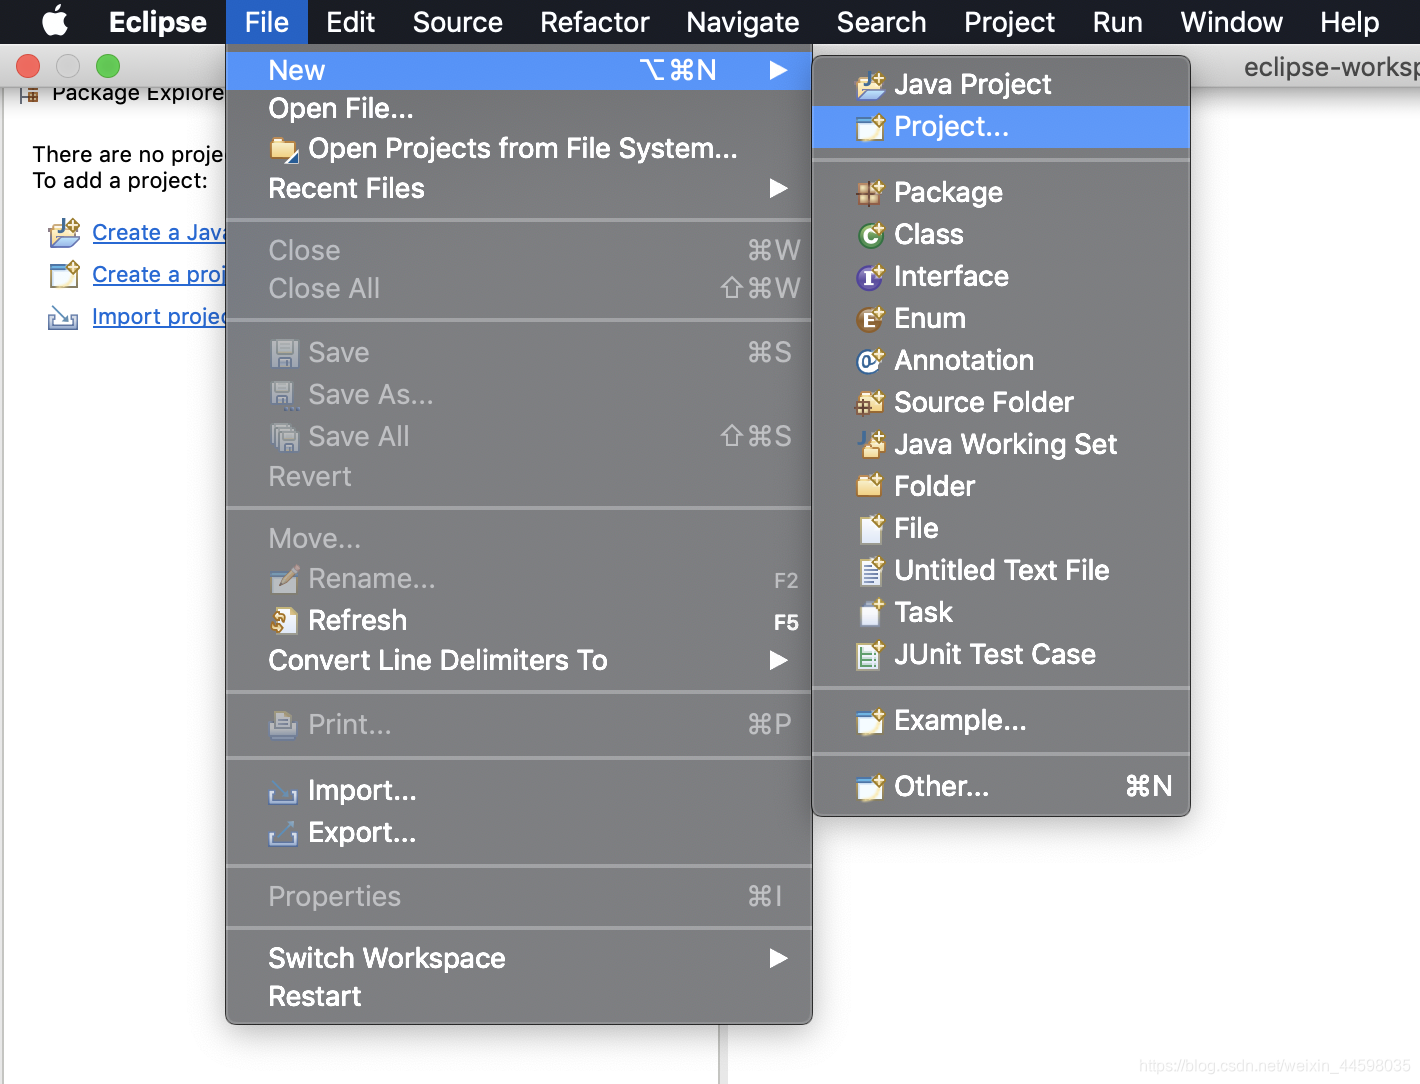Click the Project... wizard icon

tap(870, 128)
